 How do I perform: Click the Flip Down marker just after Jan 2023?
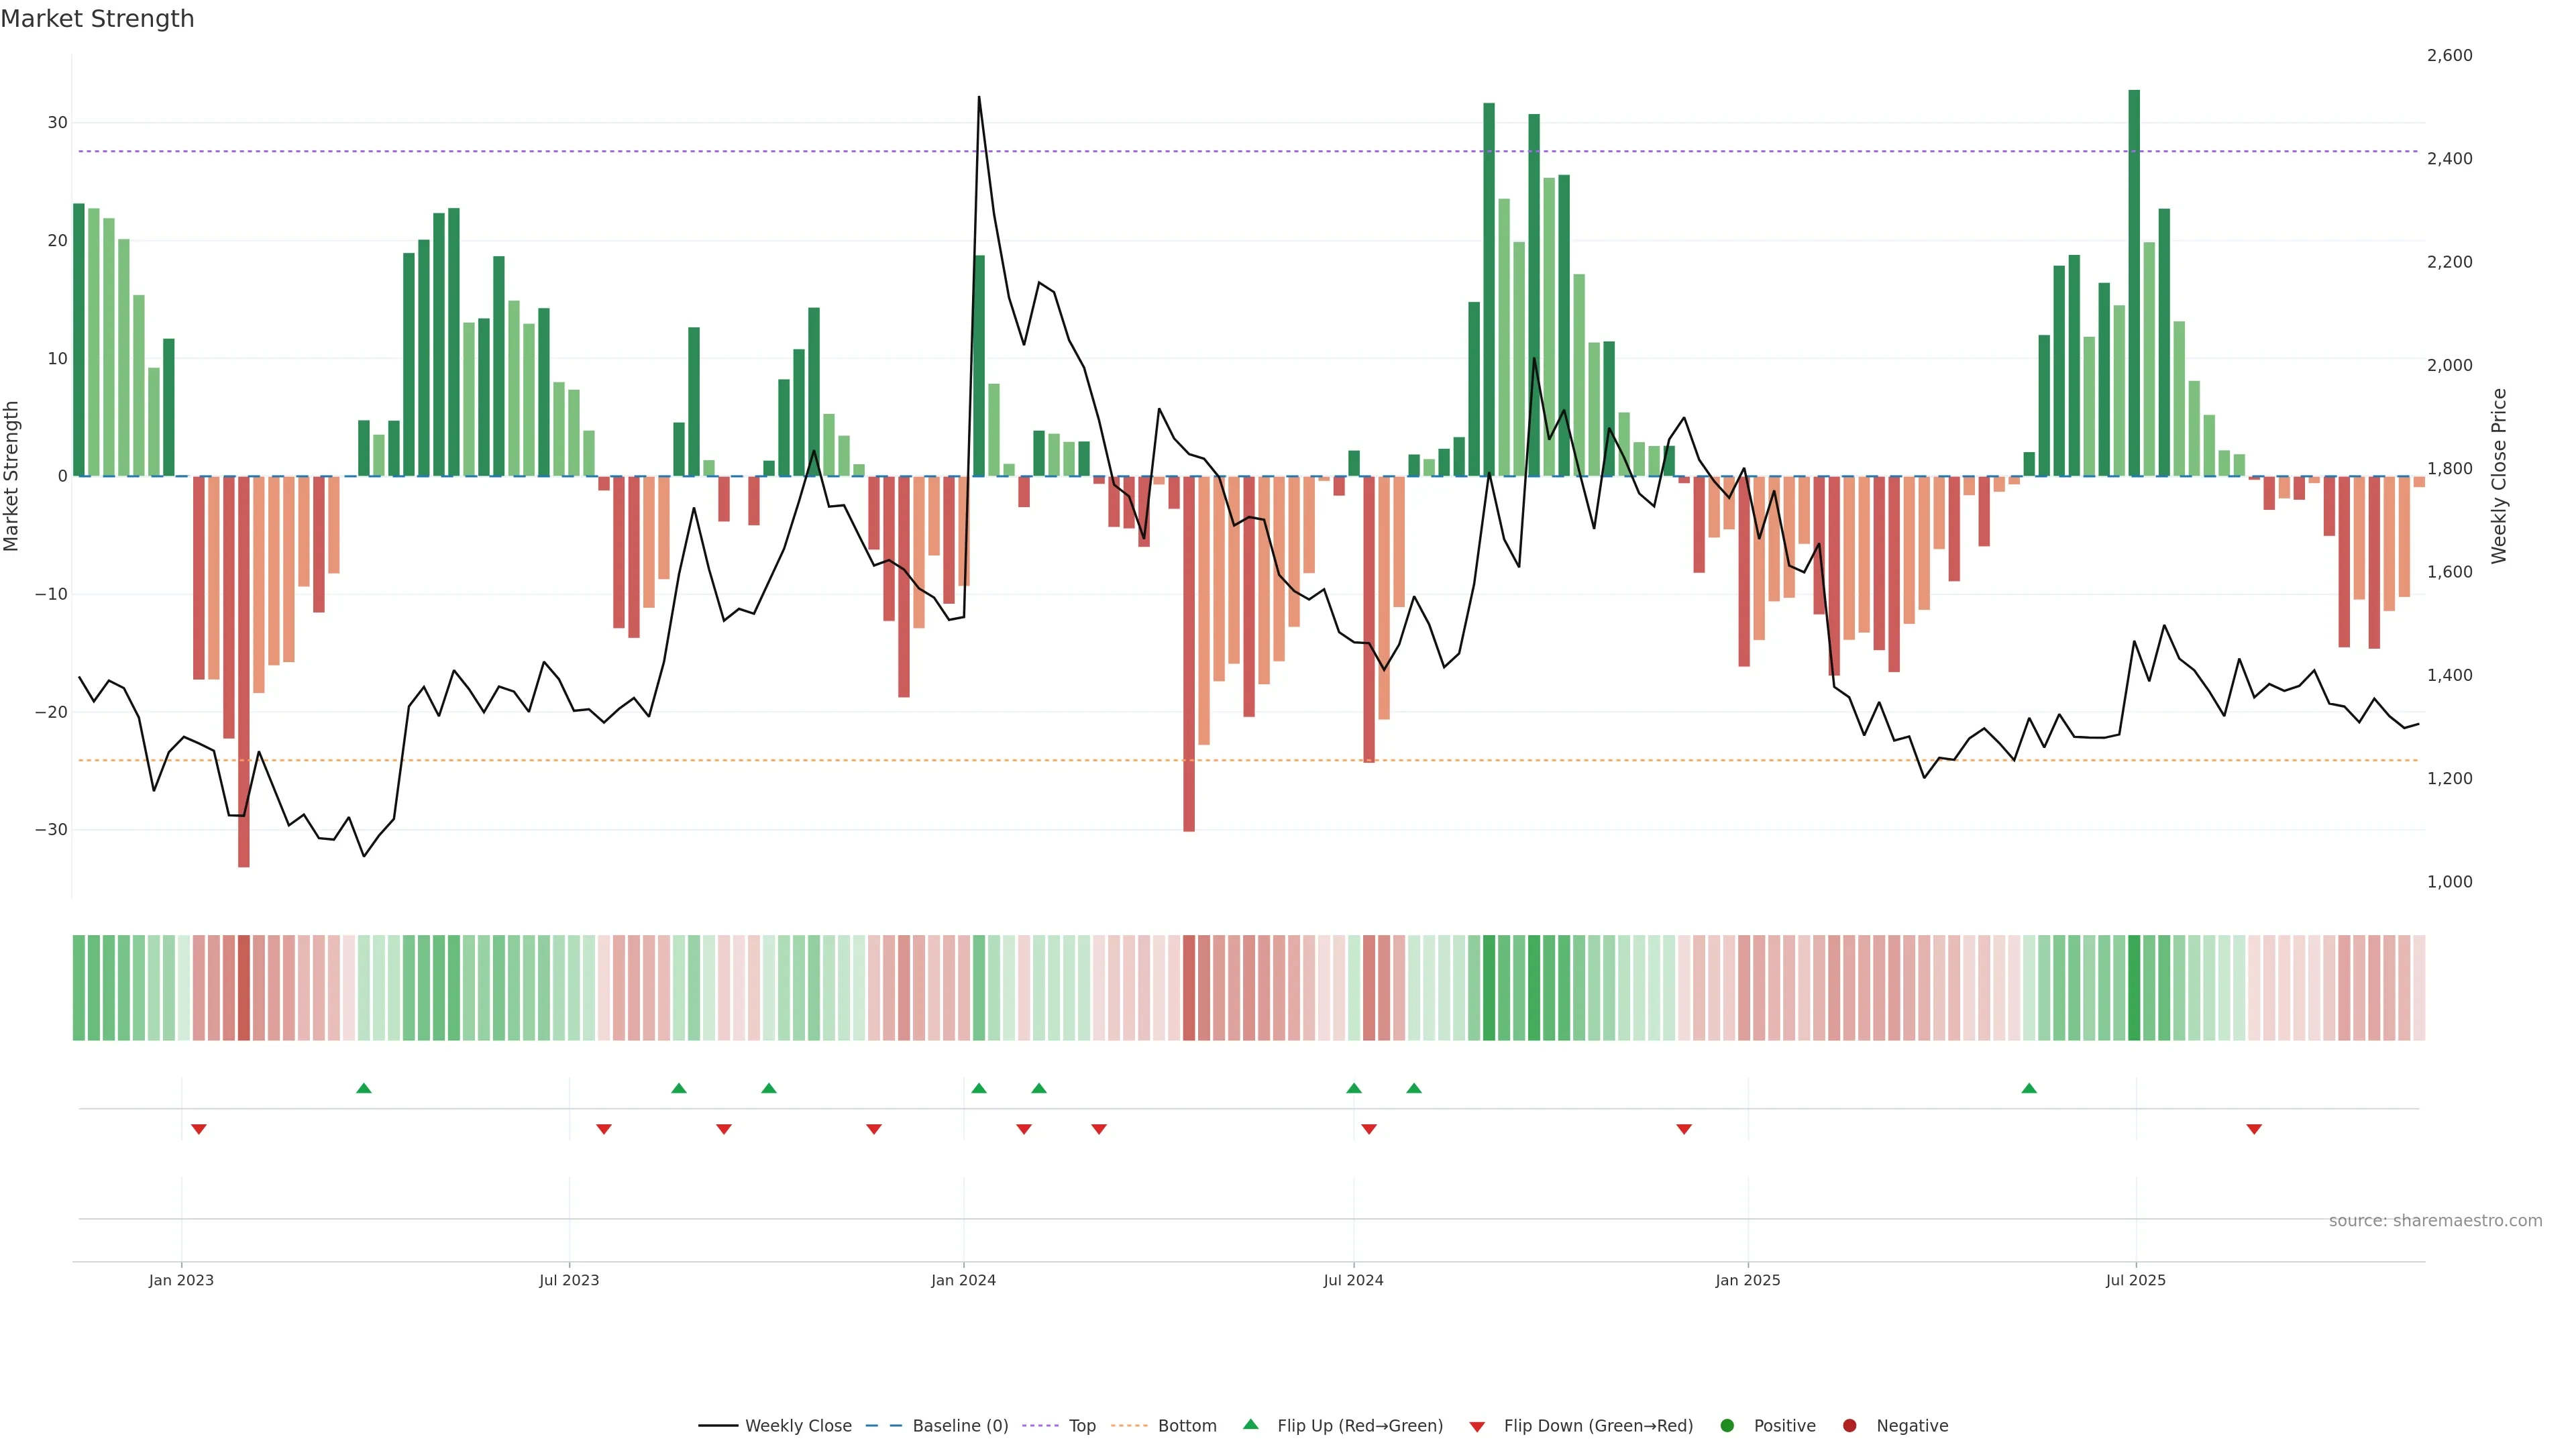coord(199,1129)
